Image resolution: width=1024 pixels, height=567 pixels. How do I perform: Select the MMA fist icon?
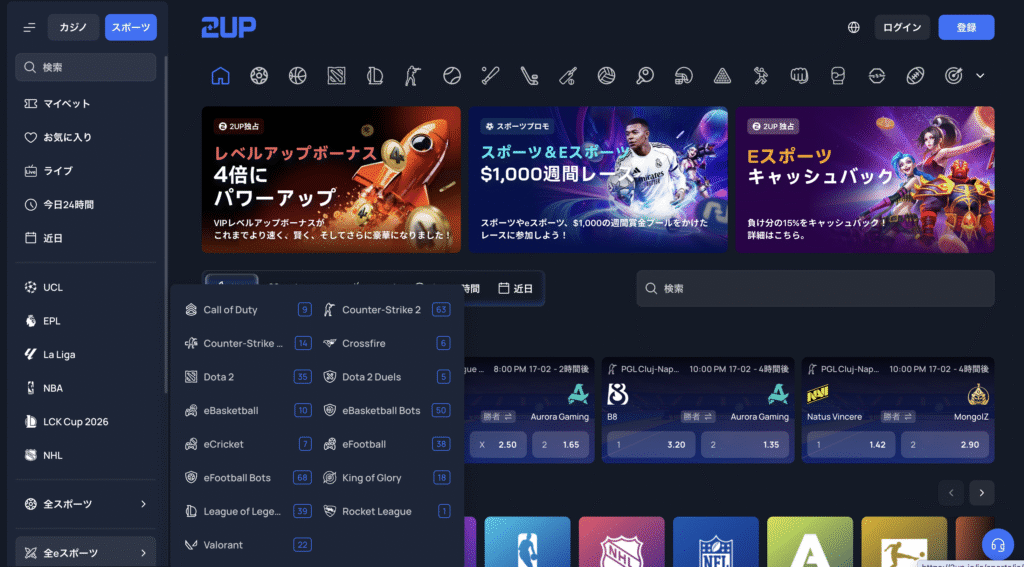coord(799,76)
